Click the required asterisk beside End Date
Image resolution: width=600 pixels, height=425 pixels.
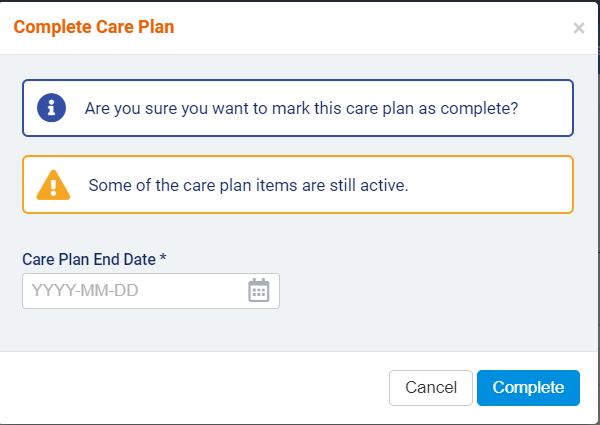pyautogui.click(x=163, y=259)
